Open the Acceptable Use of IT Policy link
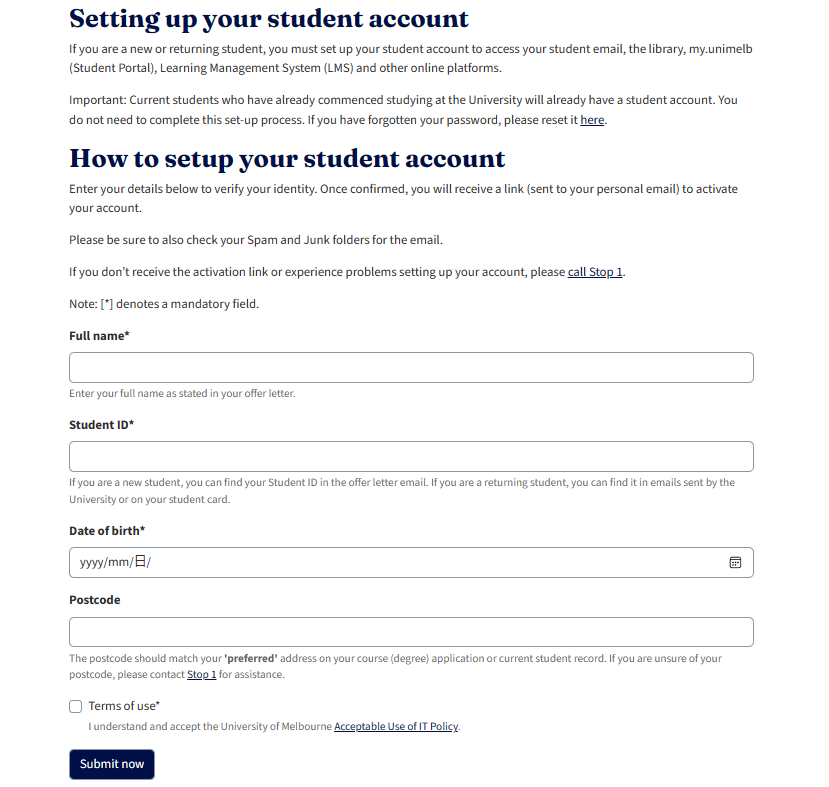829x787 pixels. pyautogui.click(x=396, y=726)
